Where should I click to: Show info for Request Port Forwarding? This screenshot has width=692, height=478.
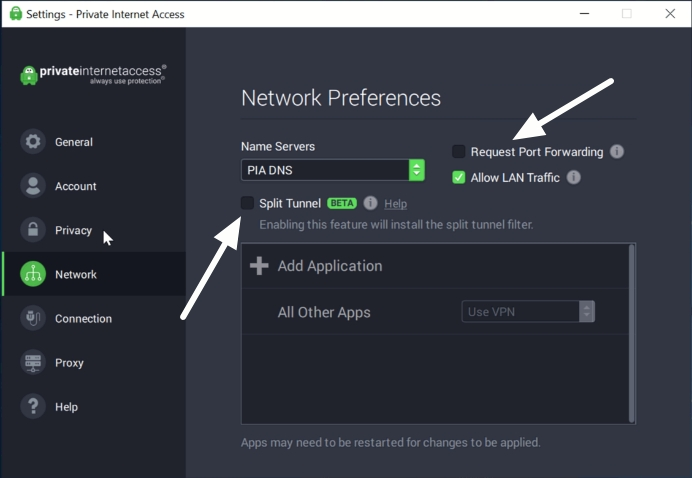tap(617, 151)
